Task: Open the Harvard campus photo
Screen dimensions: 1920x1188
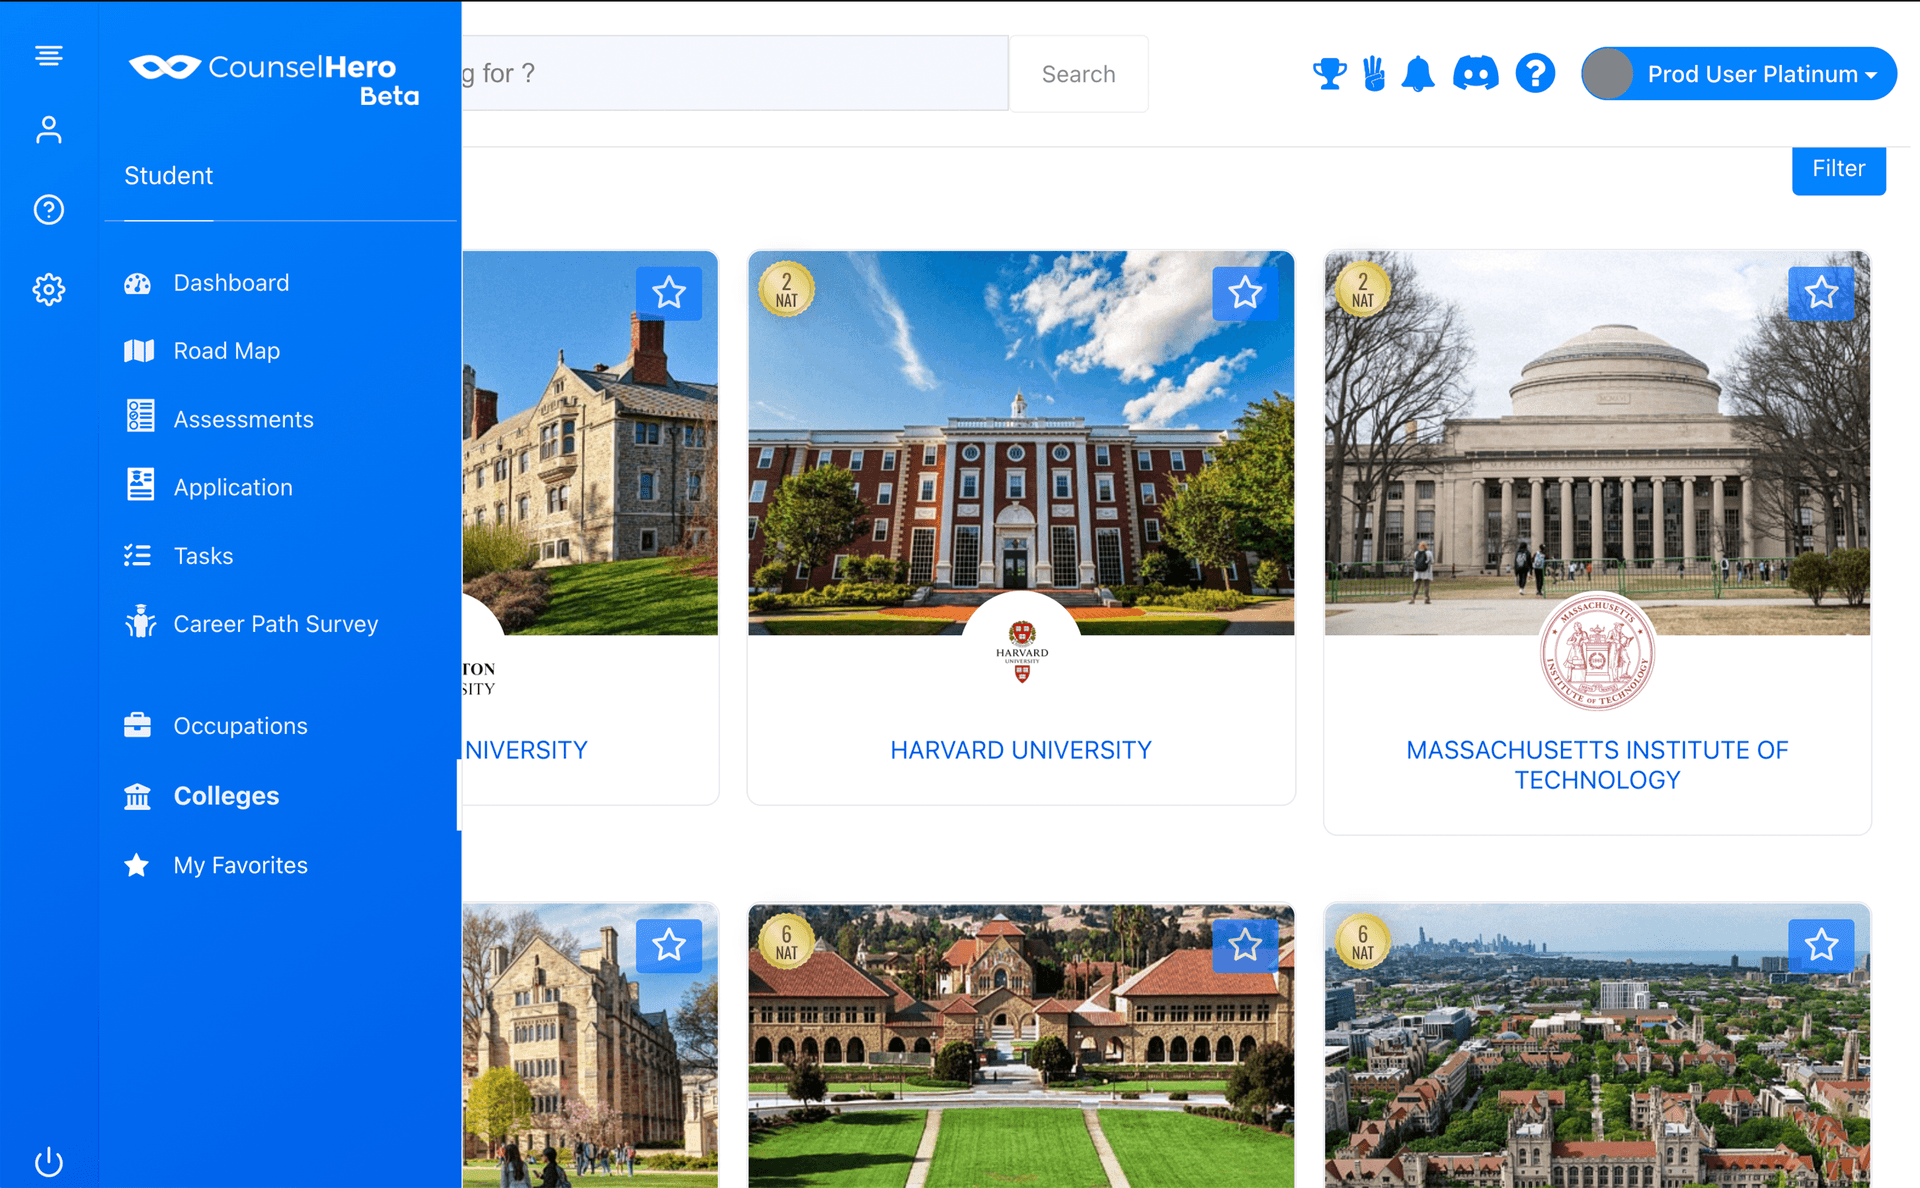Action: (x=1021, y=443)
